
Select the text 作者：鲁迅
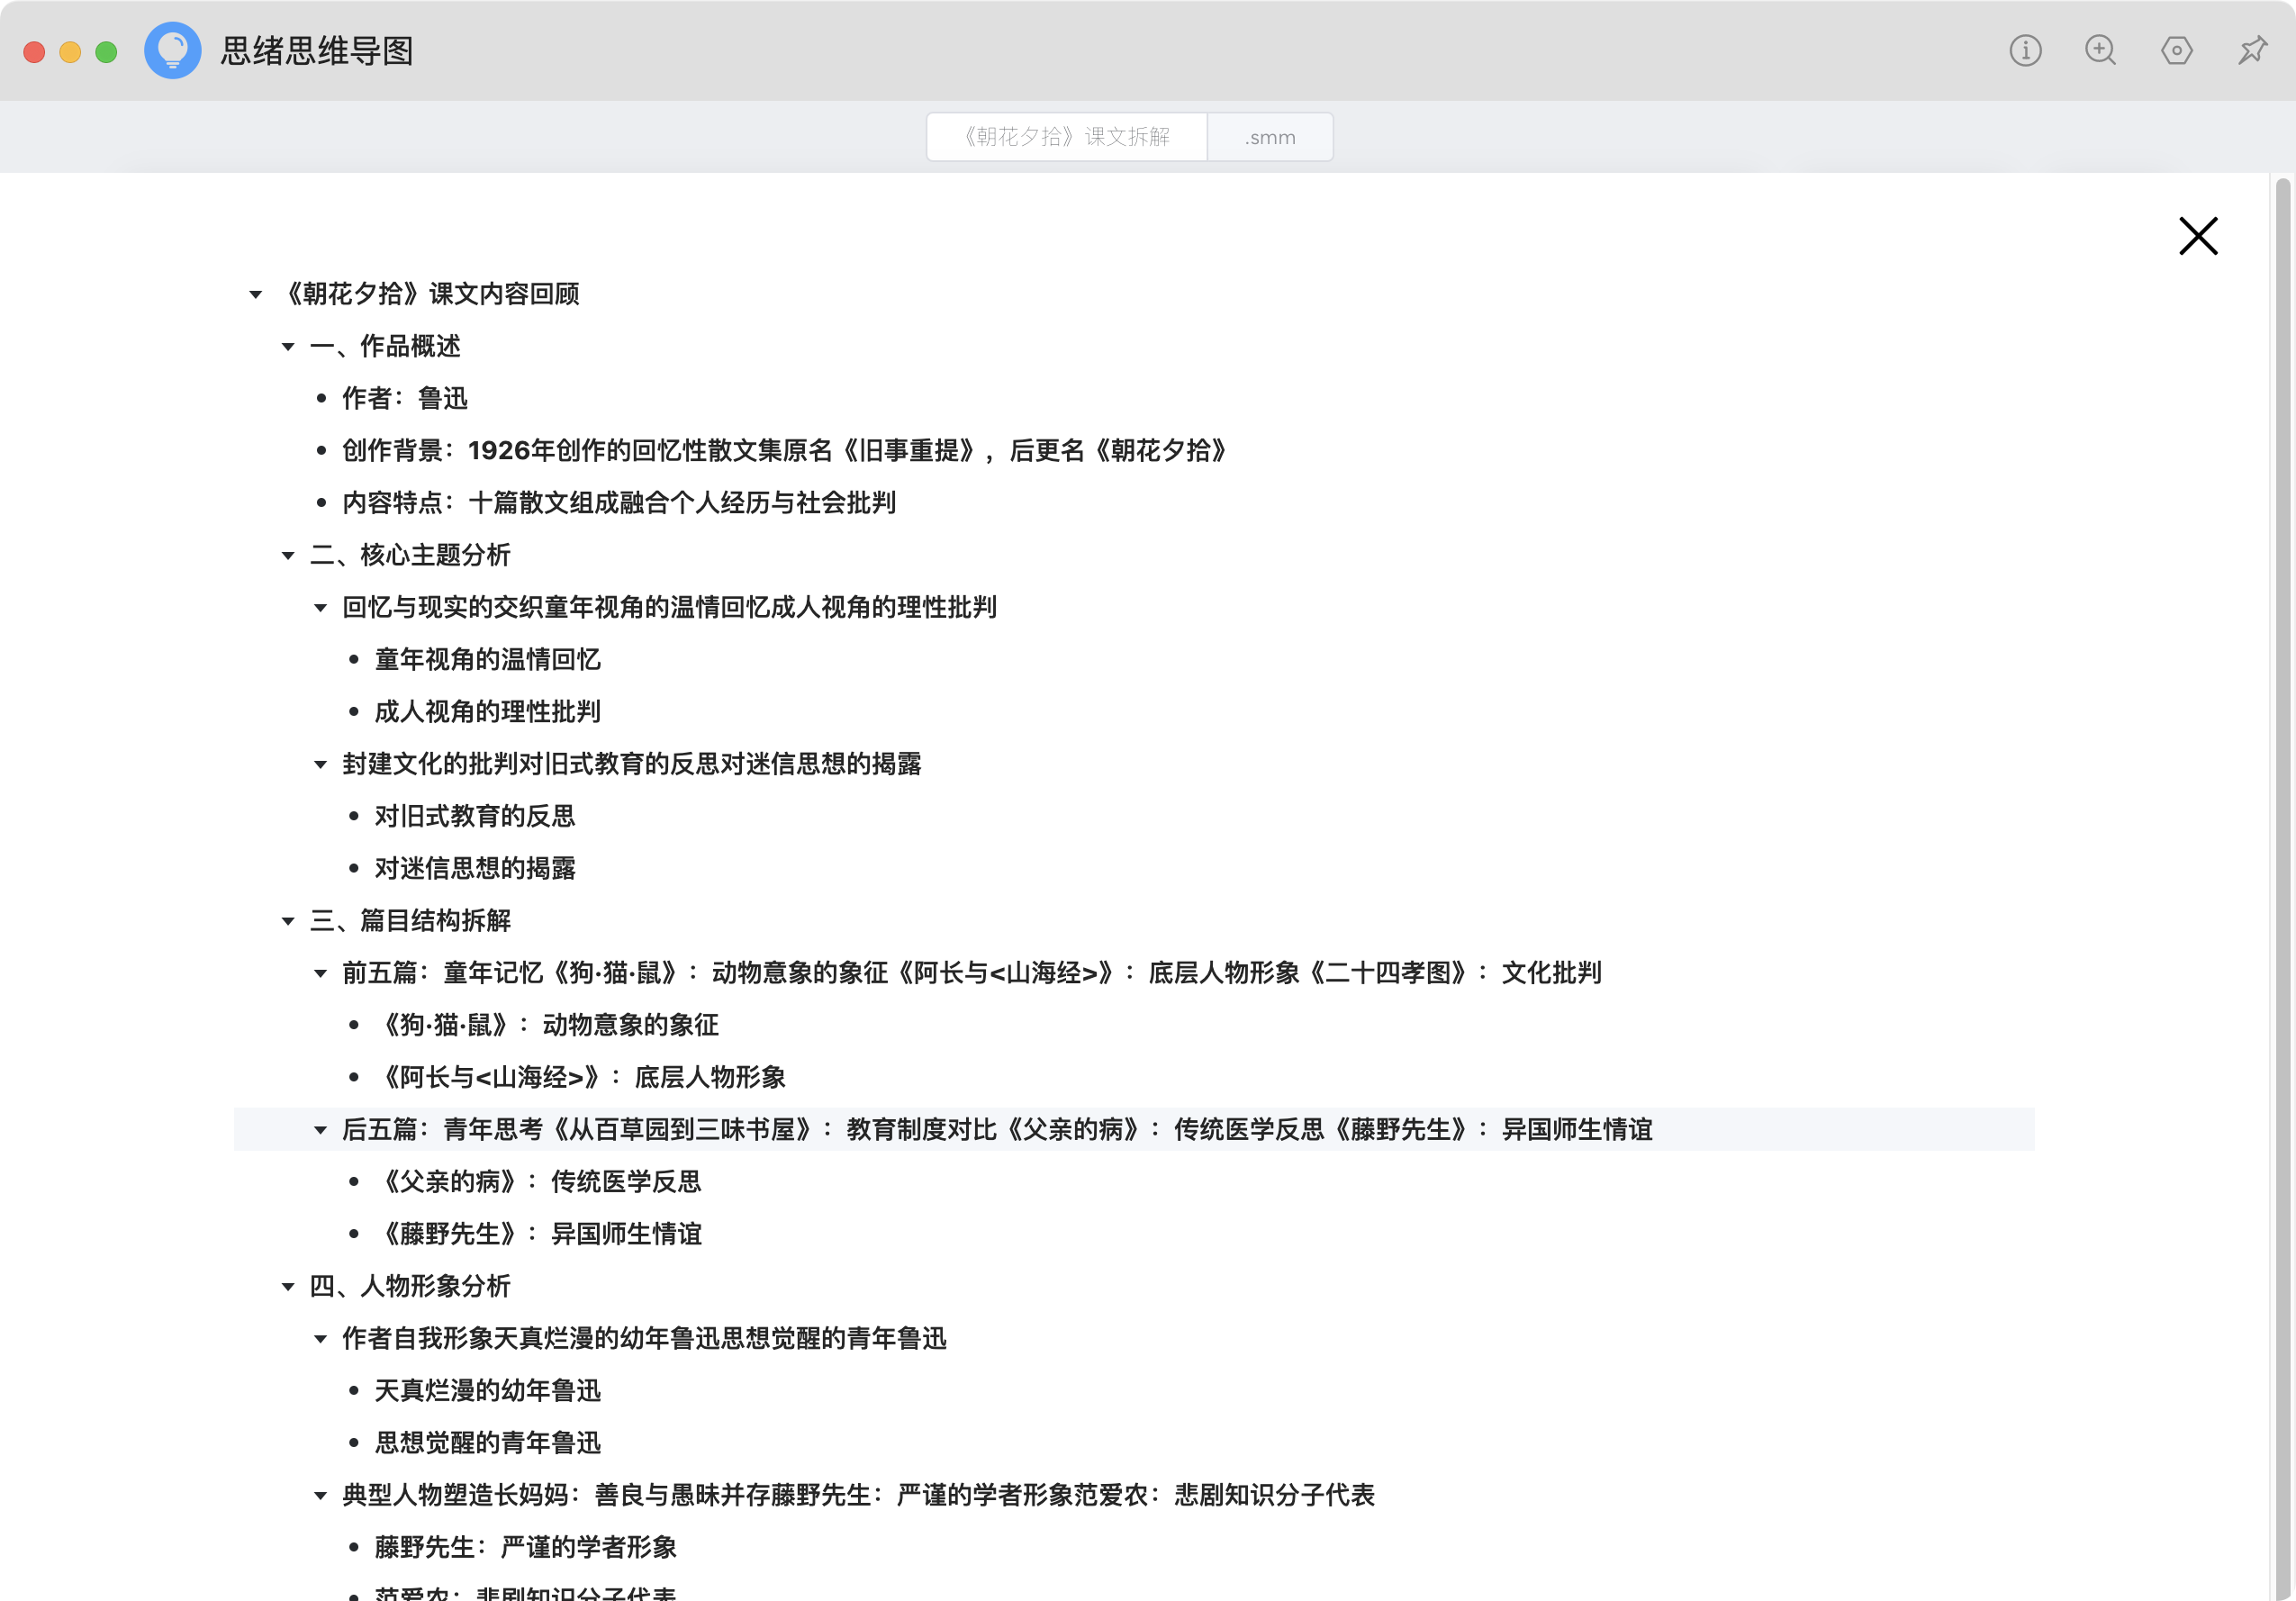click(x=405, y=398)
